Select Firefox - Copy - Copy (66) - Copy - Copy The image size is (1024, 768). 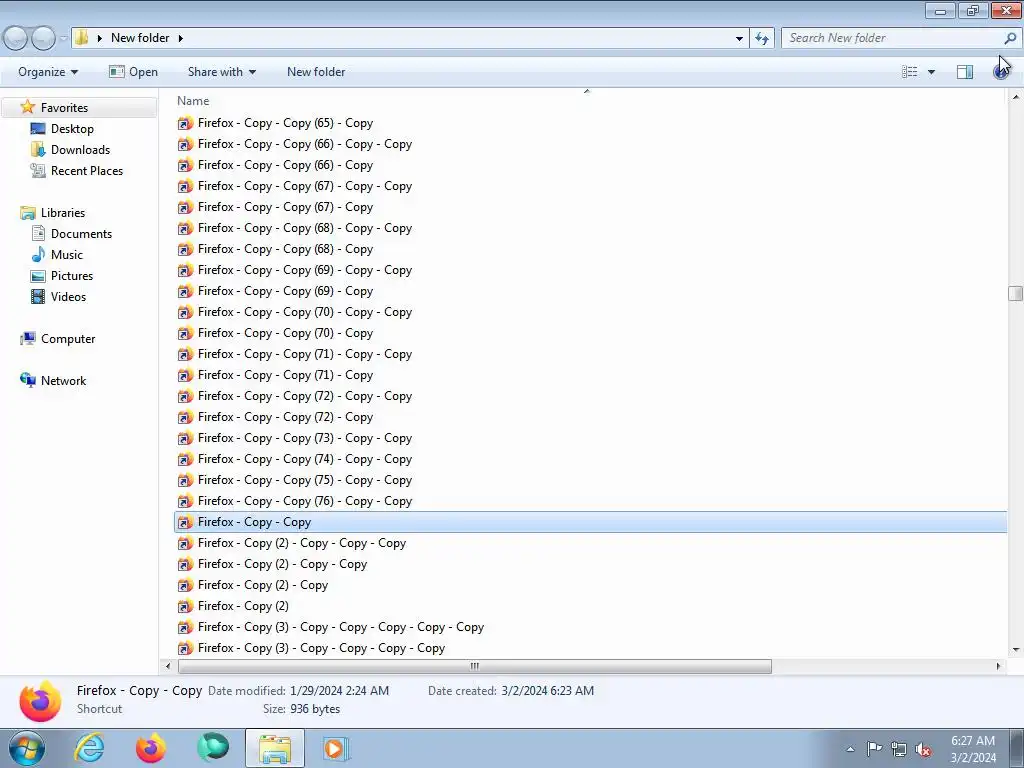(x=295, y=144)
